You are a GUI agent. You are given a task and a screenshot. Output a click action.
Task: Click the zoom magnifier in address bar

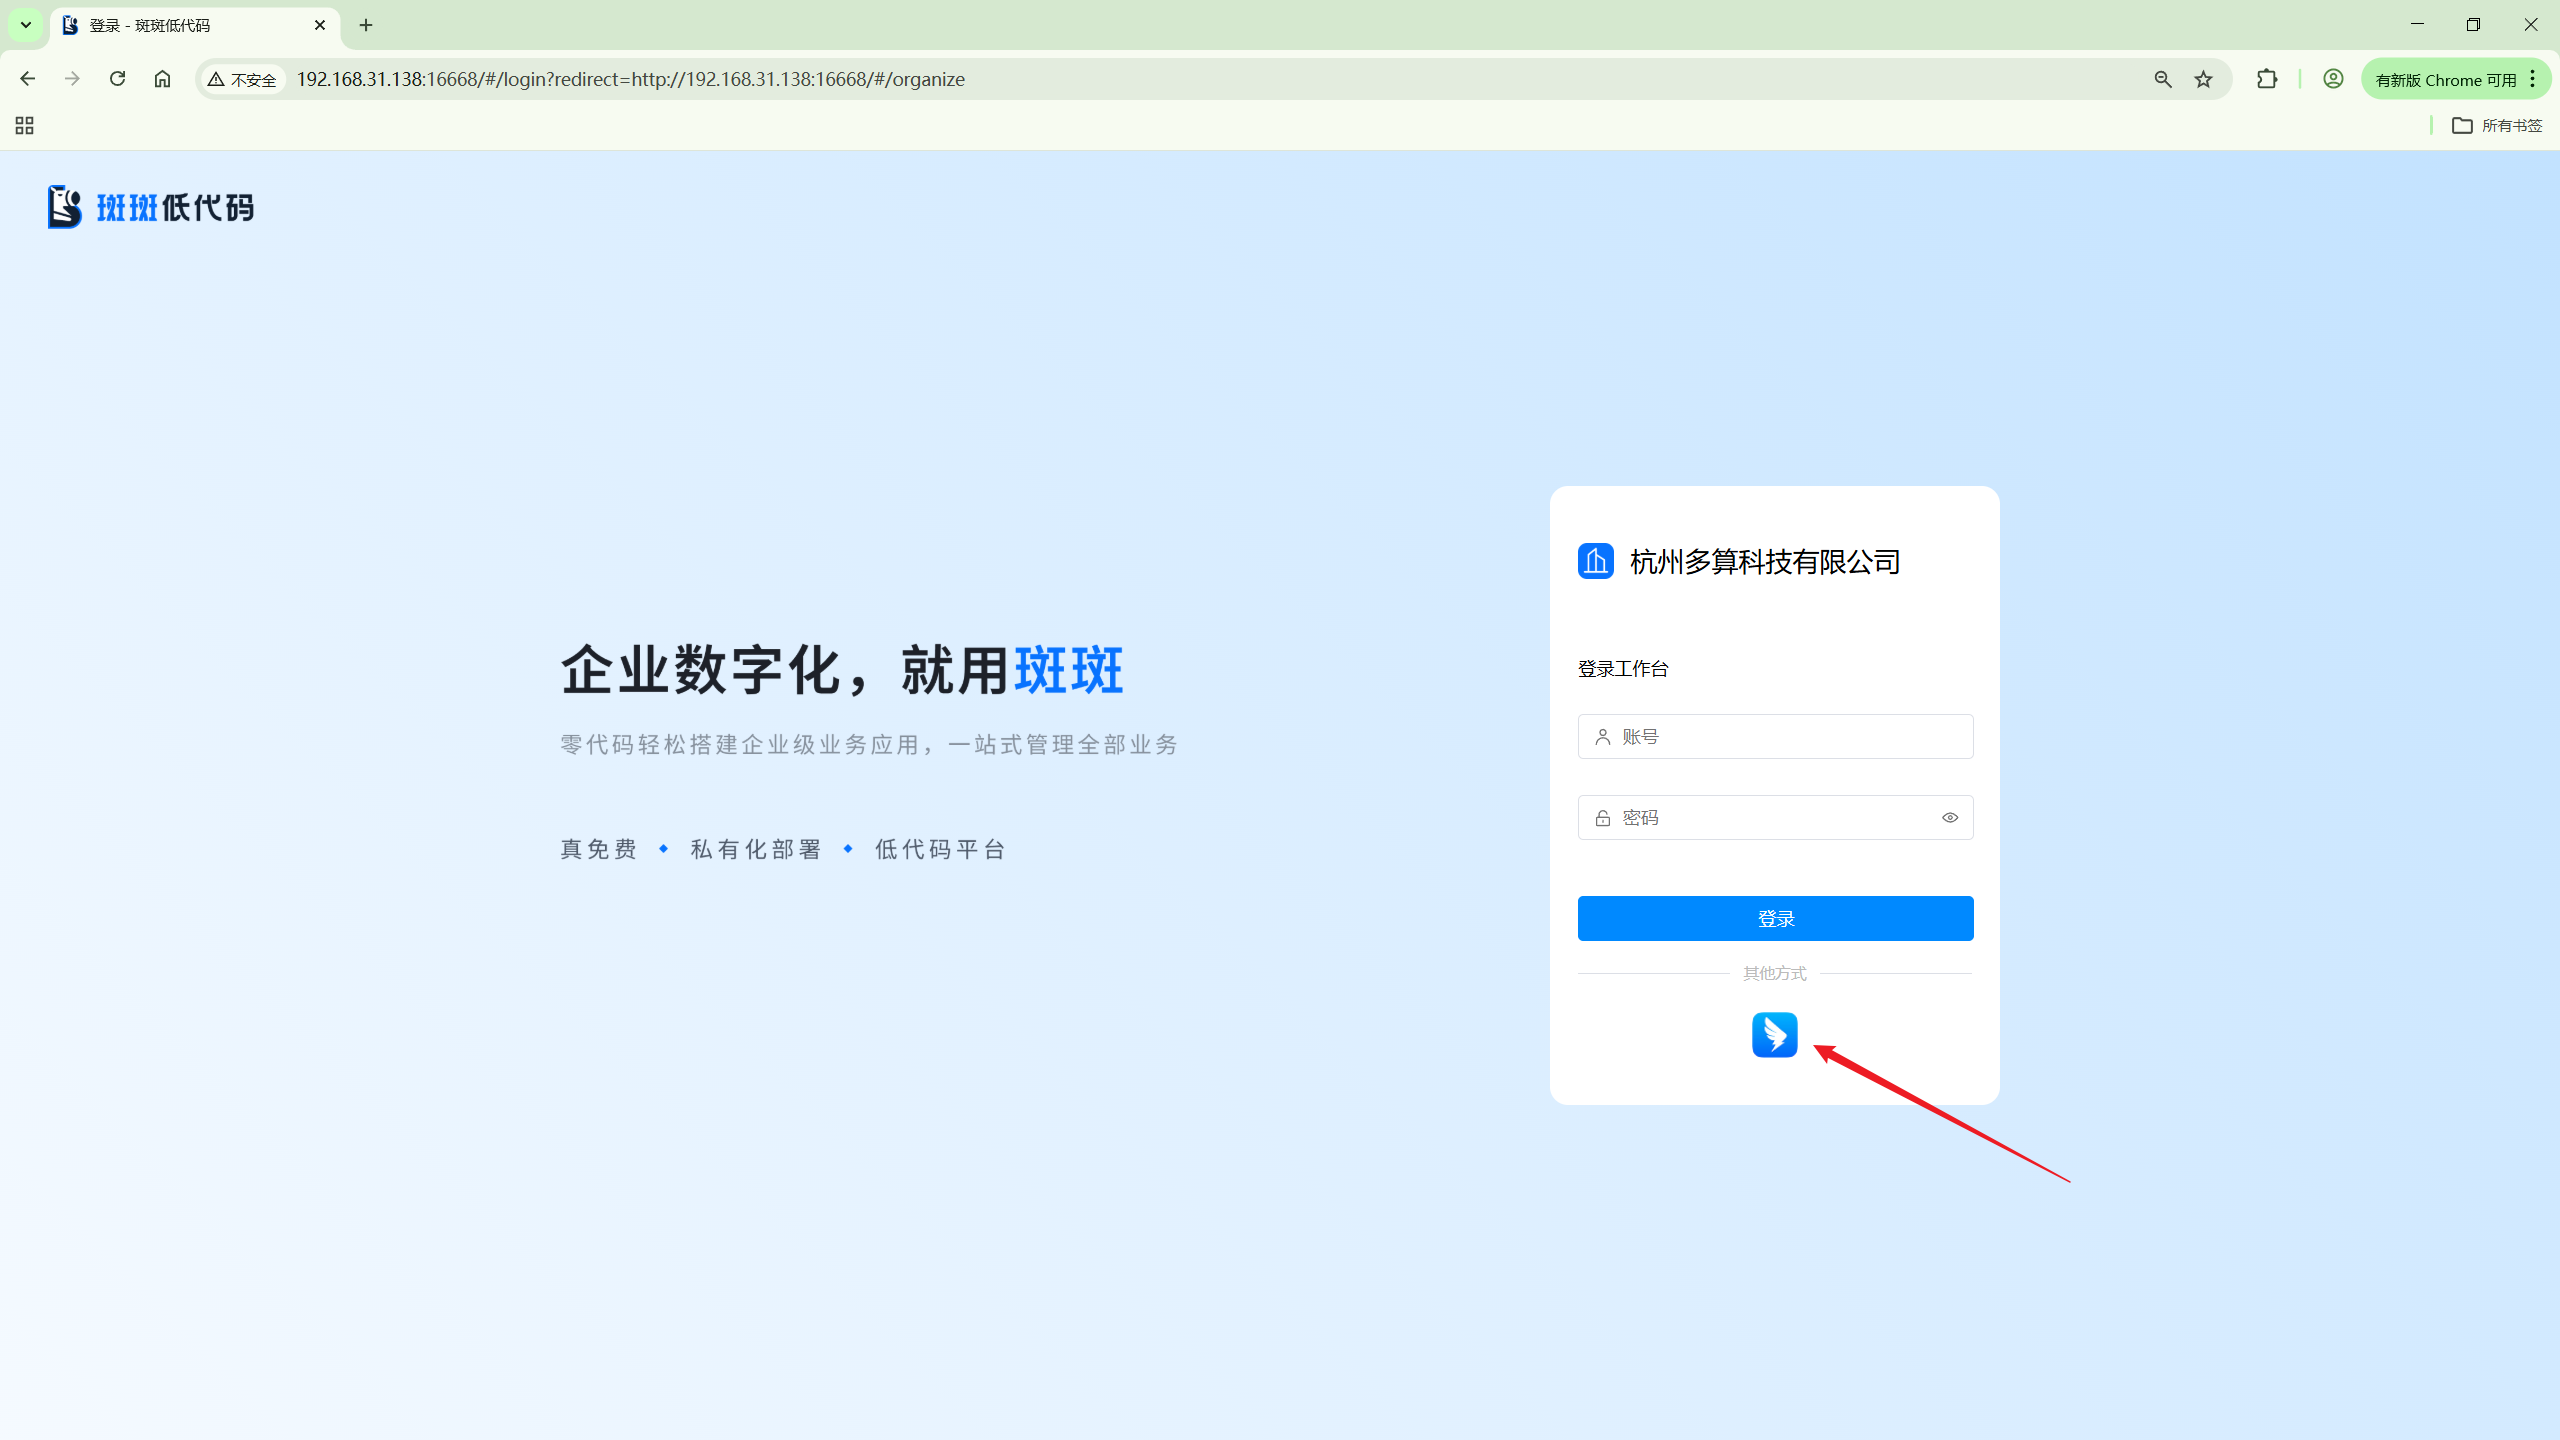(x=2162, y=79)
